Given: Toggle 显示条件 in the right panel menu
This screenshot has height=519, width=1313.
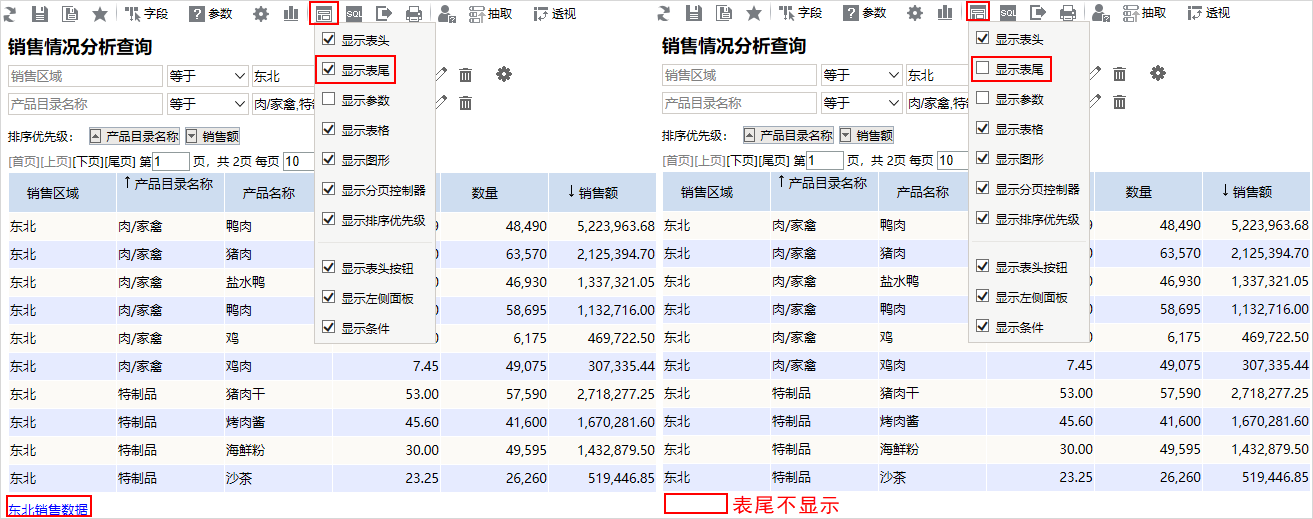Looking at the screenshot, I should 982,326.
